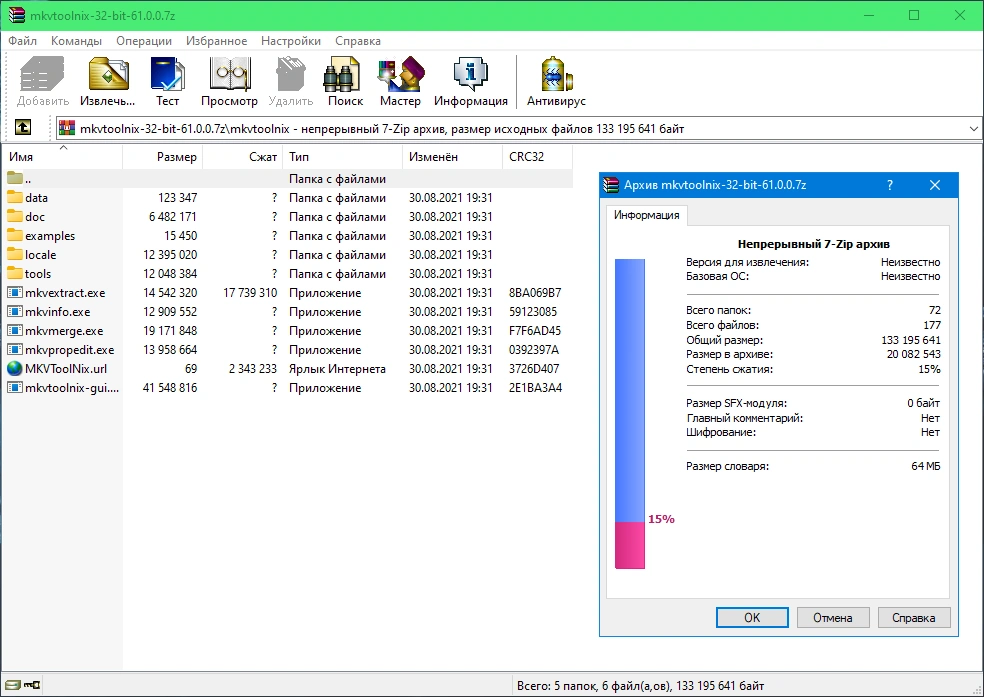The image size is (984, 697).
Task: Click WinRAR icon in dialog title bar
Action: (611, 185)
